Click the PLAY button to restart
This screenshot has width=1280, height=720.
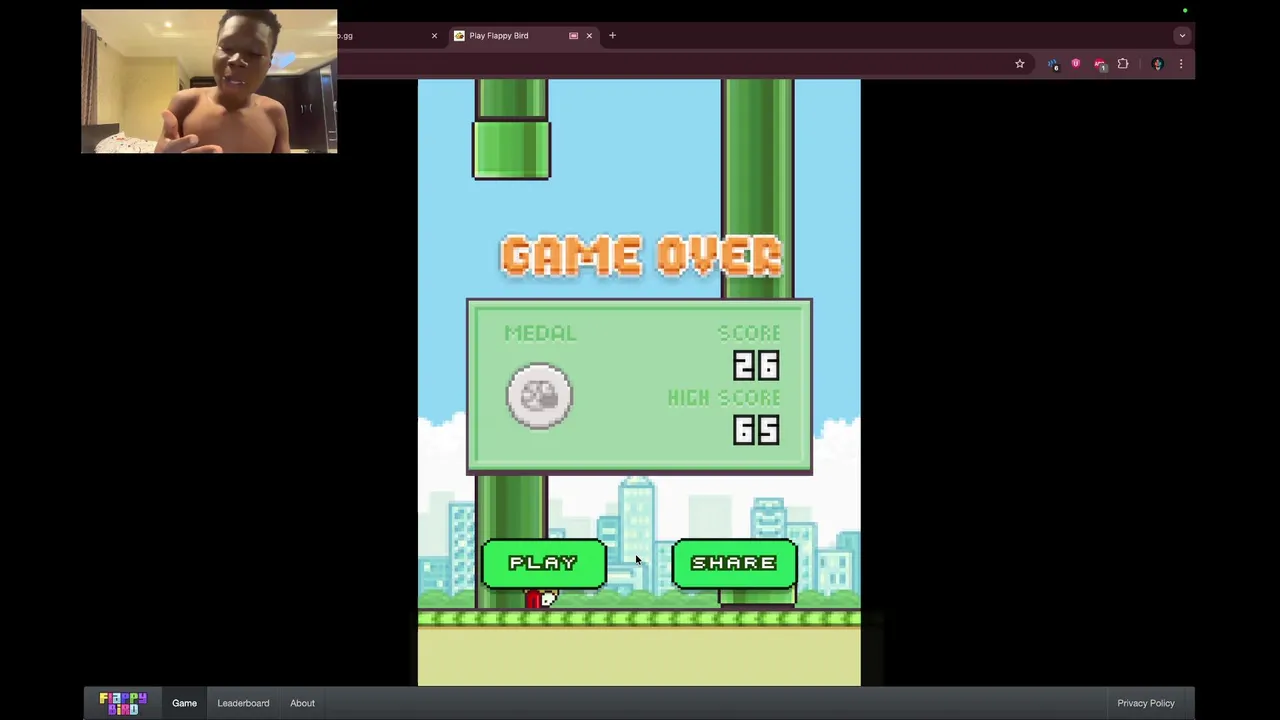coord(543,563)
